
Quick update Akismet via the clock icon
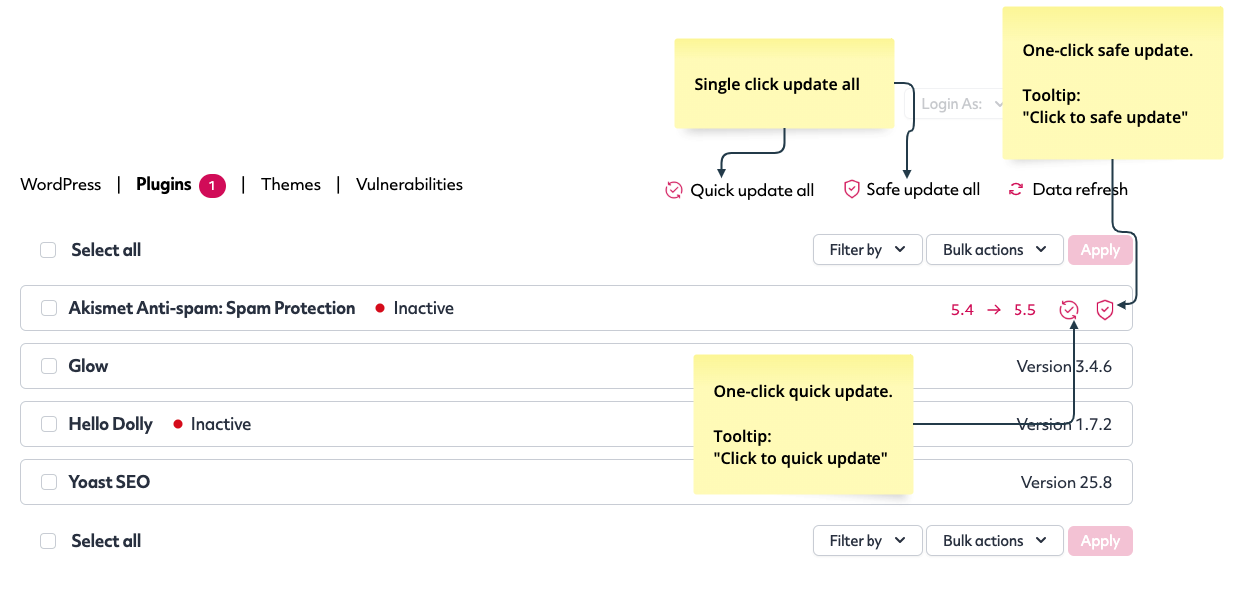(1069, 309)
